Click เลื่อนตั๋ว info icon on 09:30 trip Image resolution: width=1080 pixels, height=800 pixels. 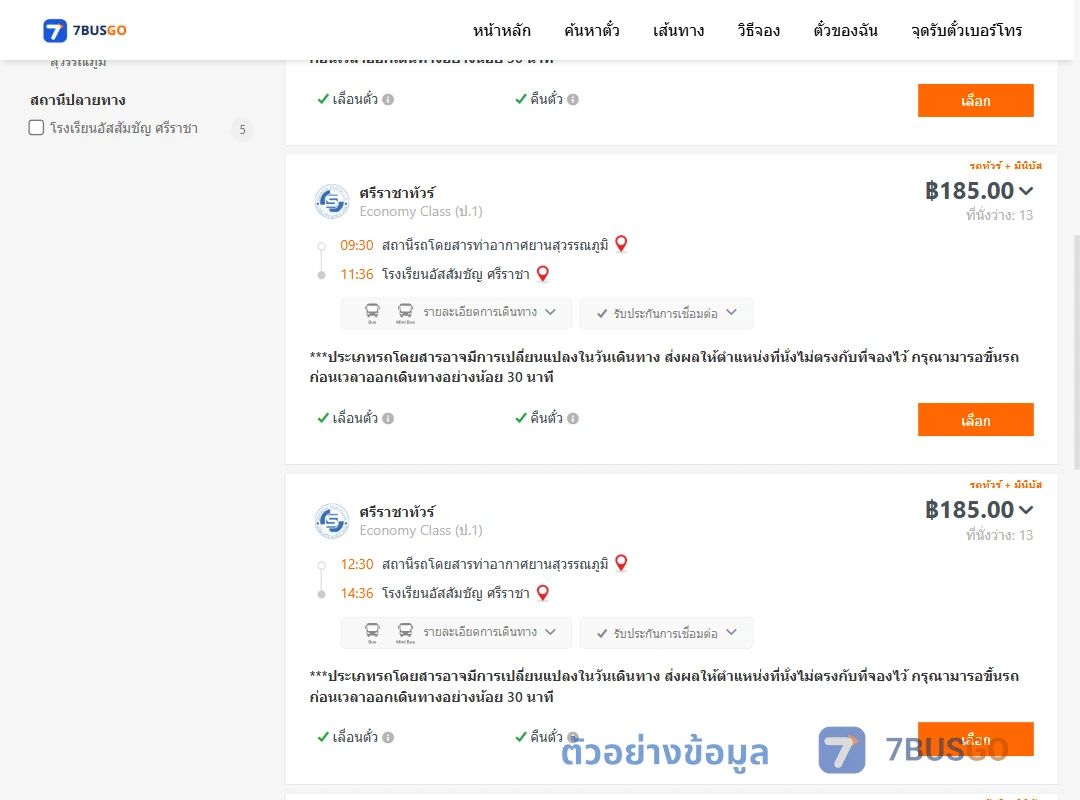[388, 418]
